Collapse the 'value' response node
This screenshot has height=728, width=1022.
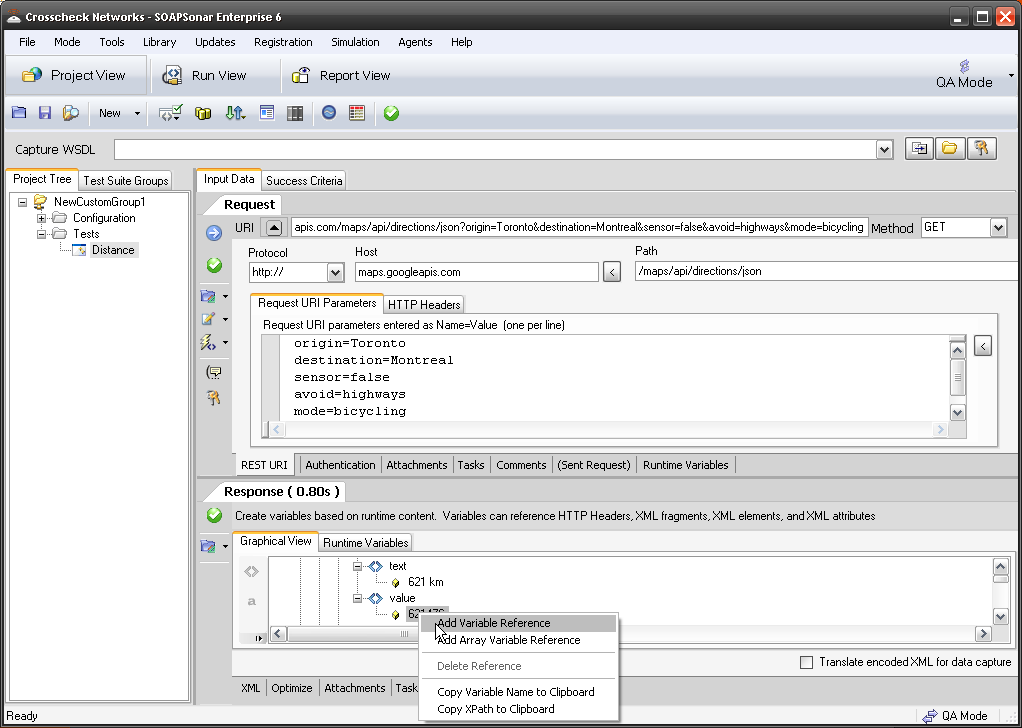coord(357,598)
